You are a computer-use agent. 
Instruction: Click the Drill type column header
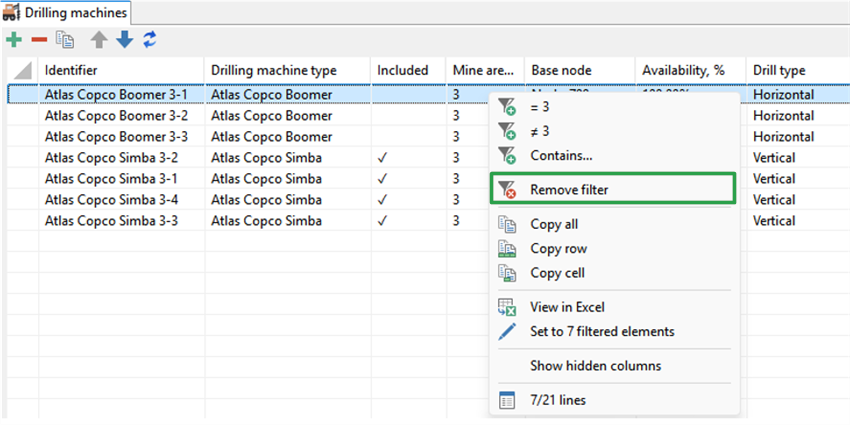(x=798, y=70)
